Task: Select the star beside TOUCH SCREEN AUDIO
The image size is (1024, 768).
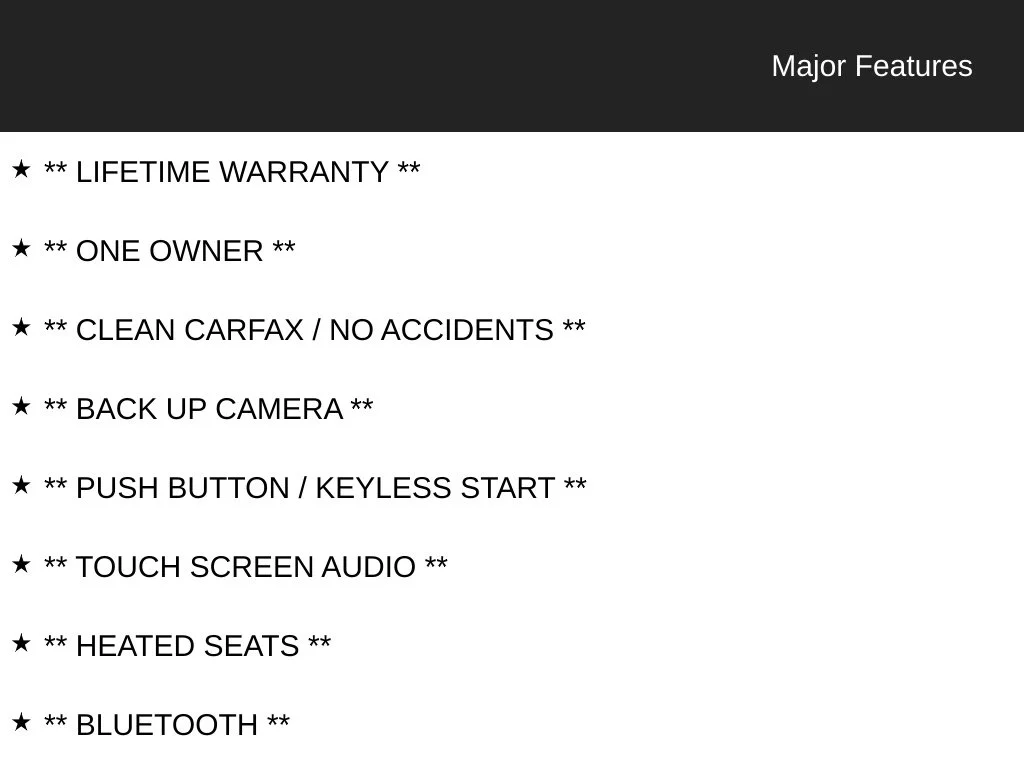Action: coord(21,565)
